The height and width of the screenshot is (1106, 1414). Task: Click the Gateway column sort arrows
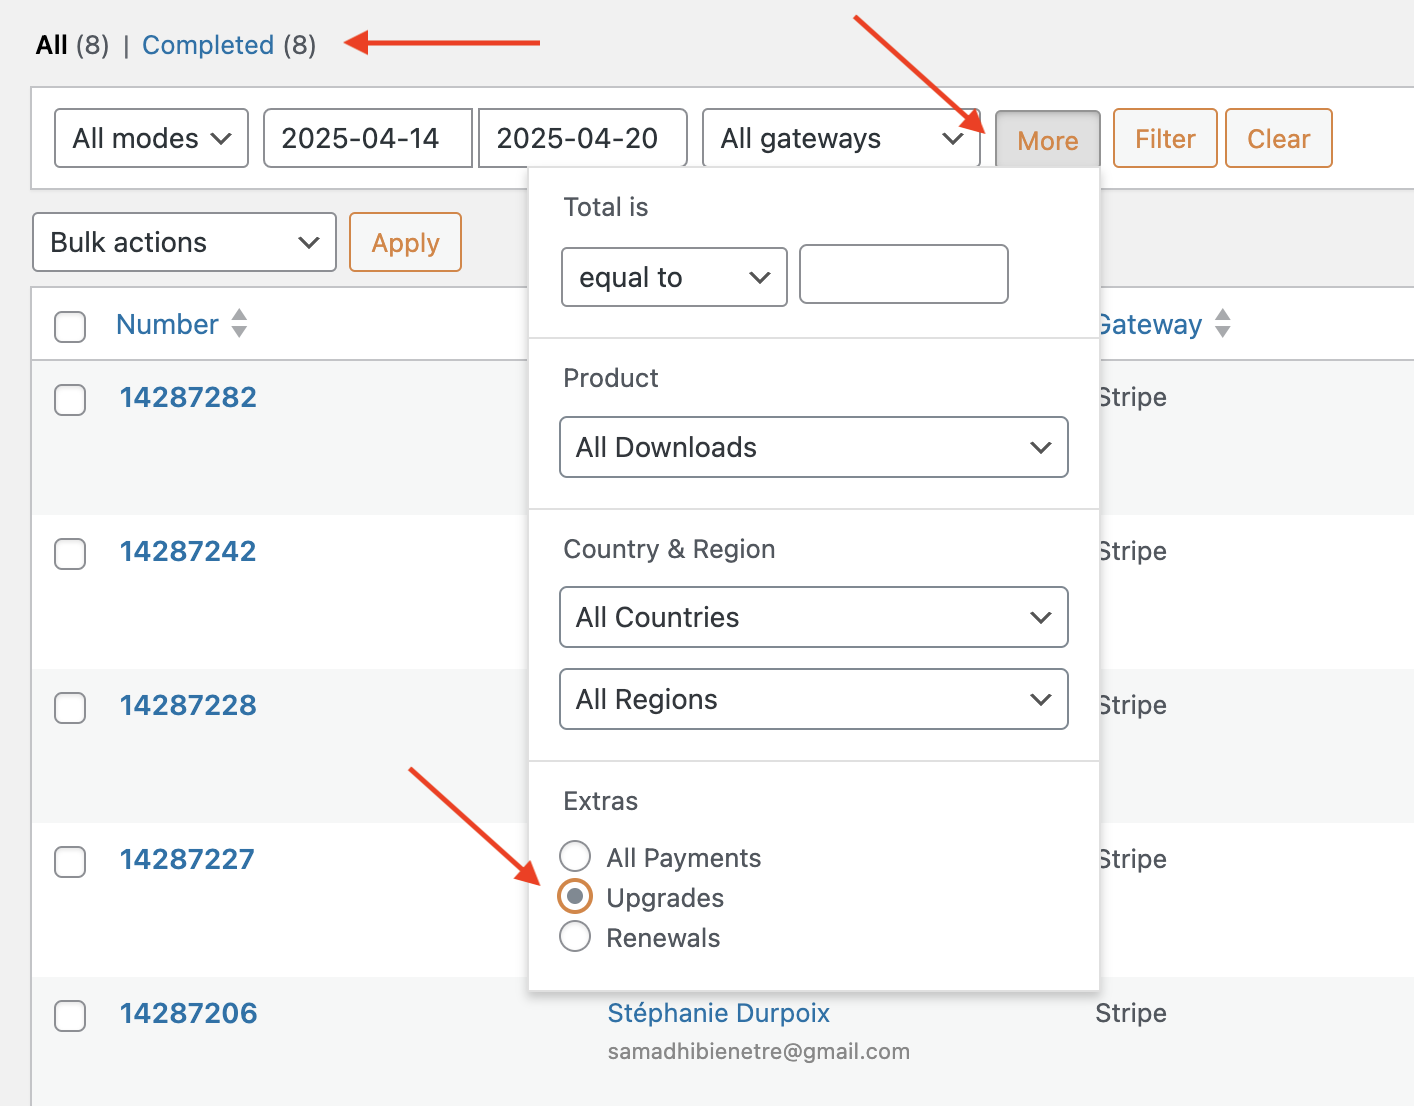1222,323
